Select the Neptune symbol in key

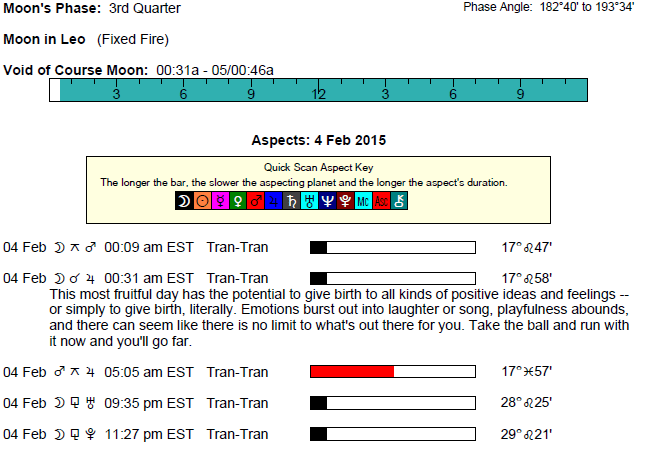click(328, 201)
